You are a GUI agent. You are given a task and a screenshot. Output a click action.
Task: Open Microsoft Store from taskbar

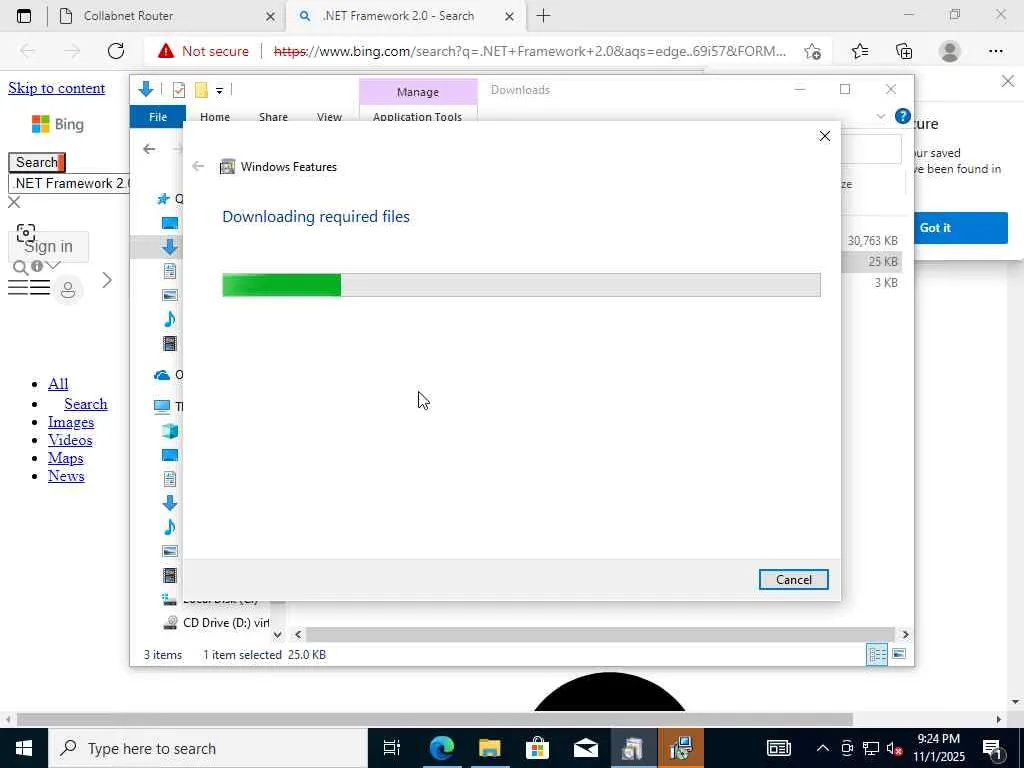(x=537, y=748)
